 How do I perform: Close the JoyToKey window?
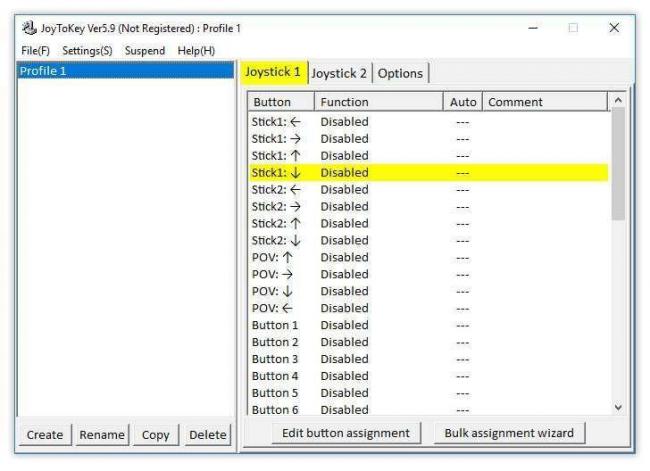614,28
